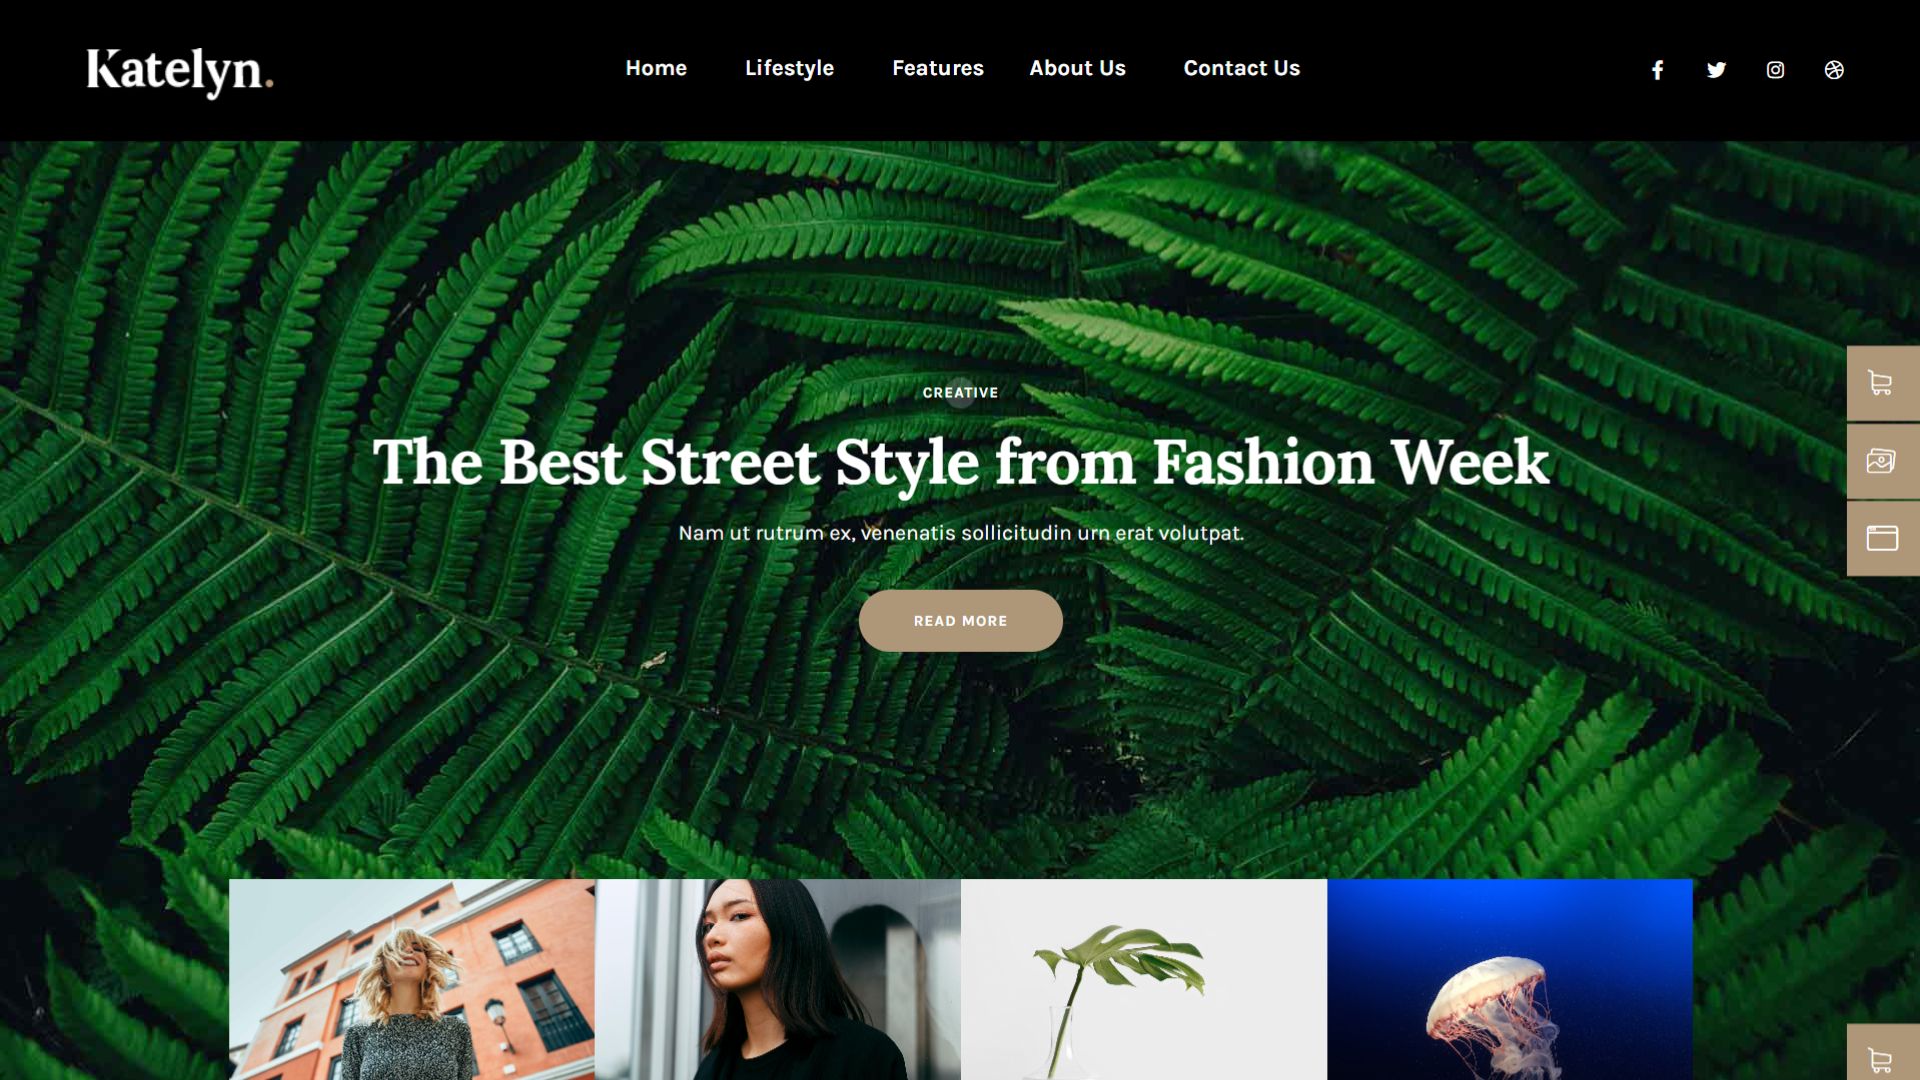1920x1080 pixels.
Task: Click the Katelyn logo
Action: pos(180,72)
